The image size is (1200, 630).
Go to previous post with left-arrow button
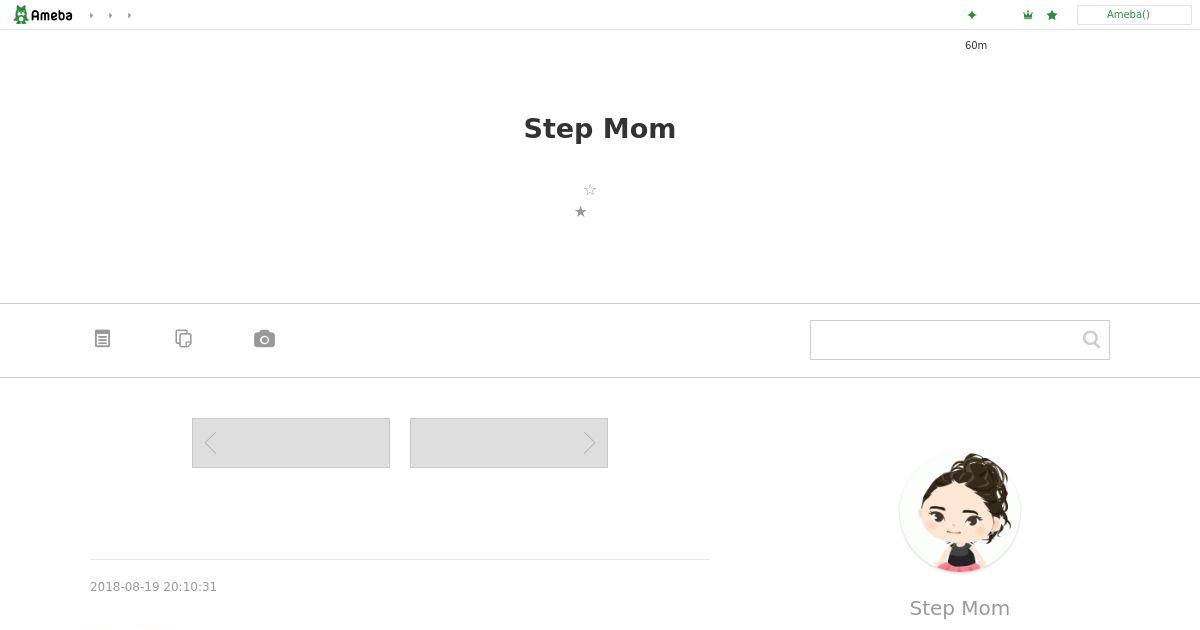pos(291,443)
